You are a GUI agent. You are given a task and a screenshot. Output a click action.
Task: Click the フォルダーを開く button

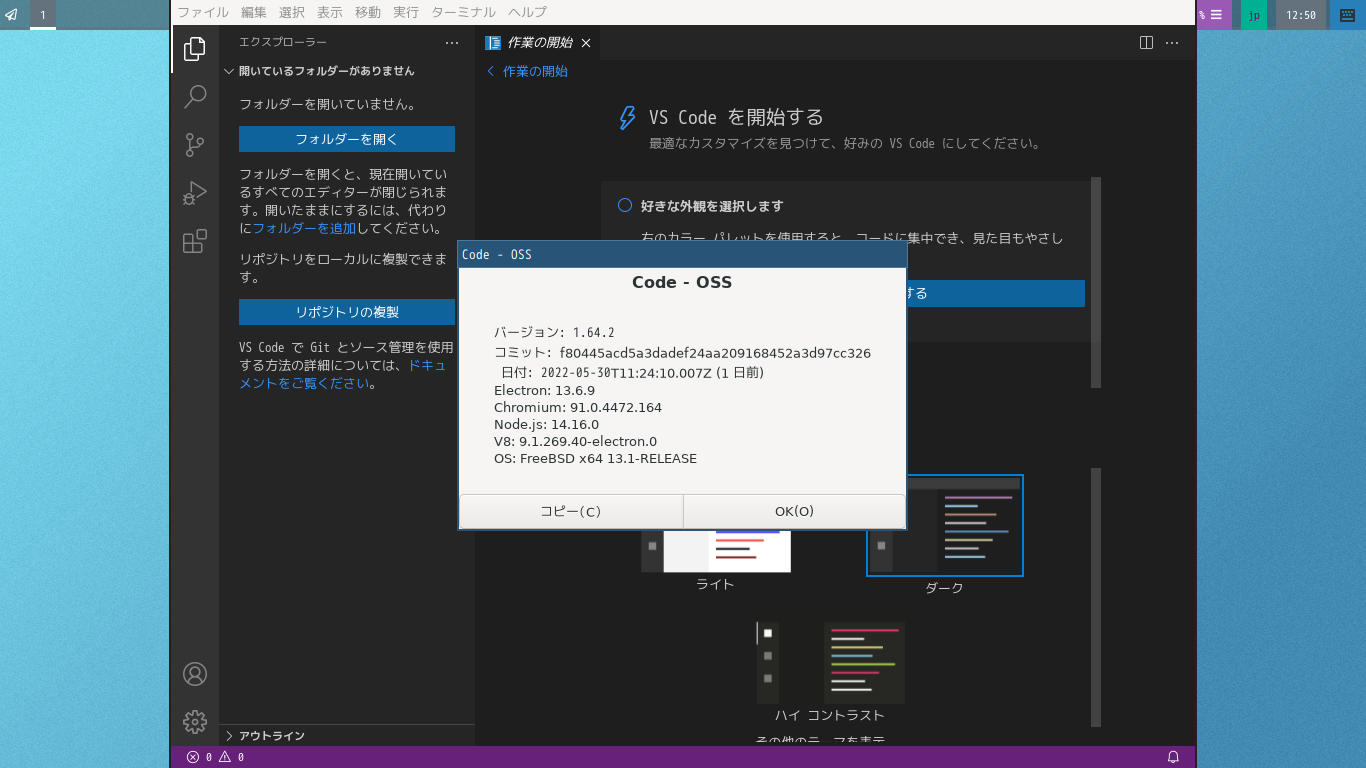tap(347, 139)
